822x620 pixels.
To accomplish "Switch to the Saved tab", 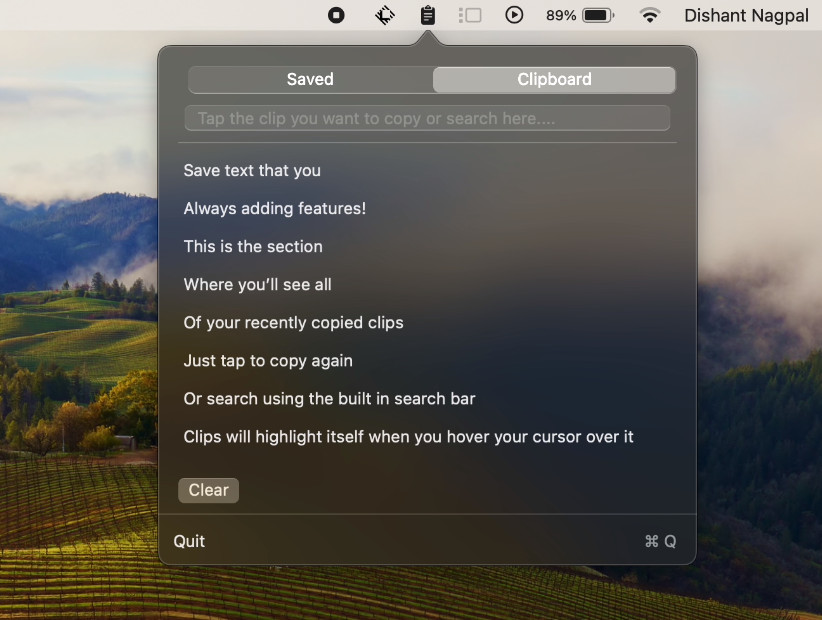I will coord(310,80).
